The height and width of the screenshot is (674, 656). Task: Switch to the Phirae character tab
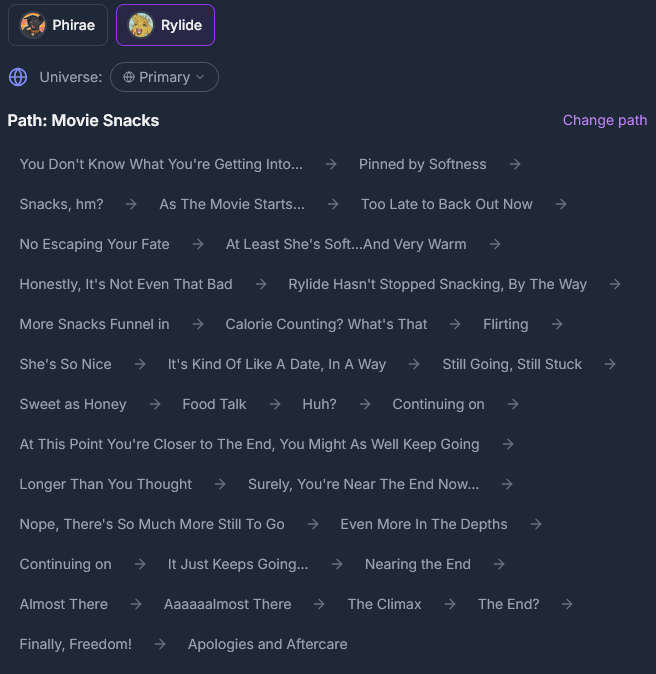pyautogui.click(x=58, y=25)
